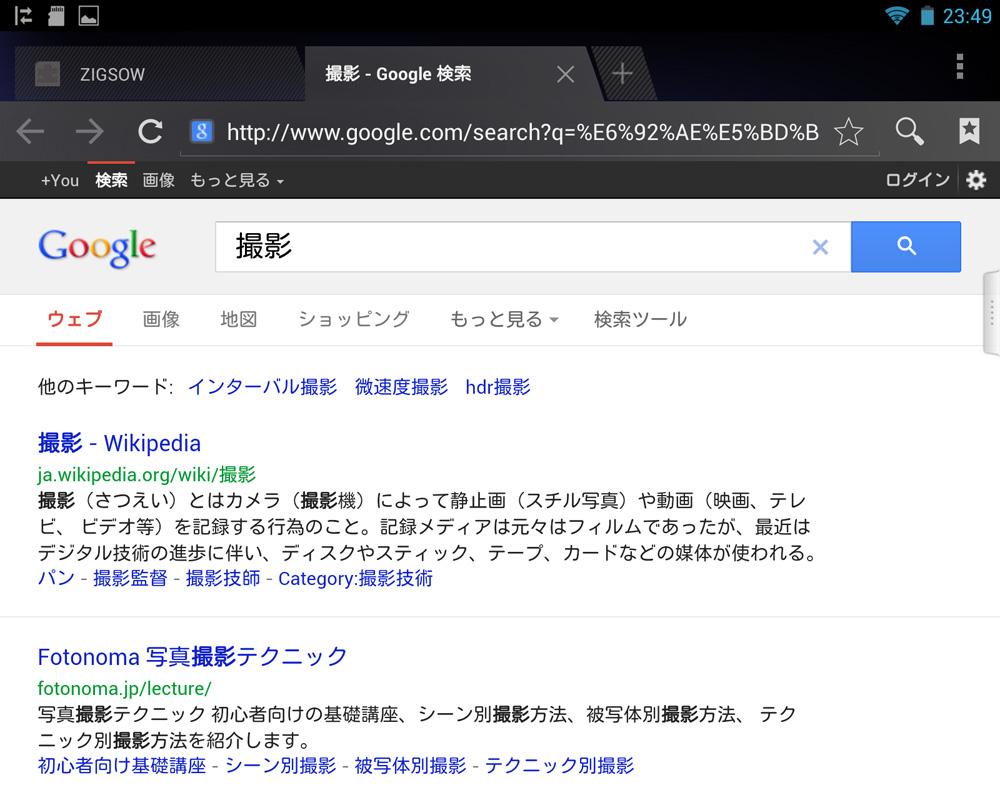Switch to ショッピング results tab

354,319
